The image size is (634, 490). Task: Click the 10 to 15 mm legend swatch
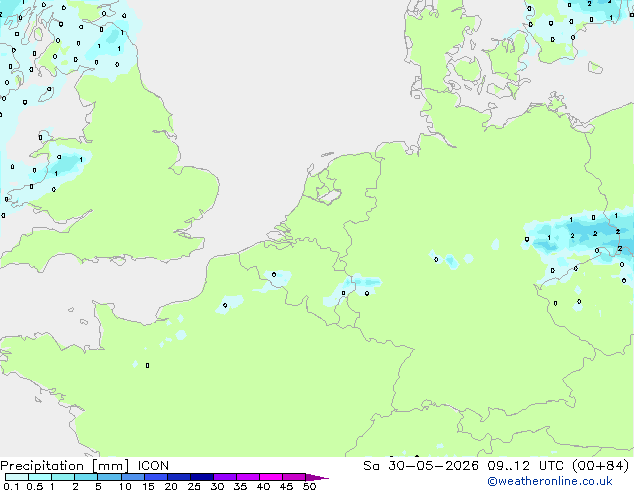[x=132, y=477]
